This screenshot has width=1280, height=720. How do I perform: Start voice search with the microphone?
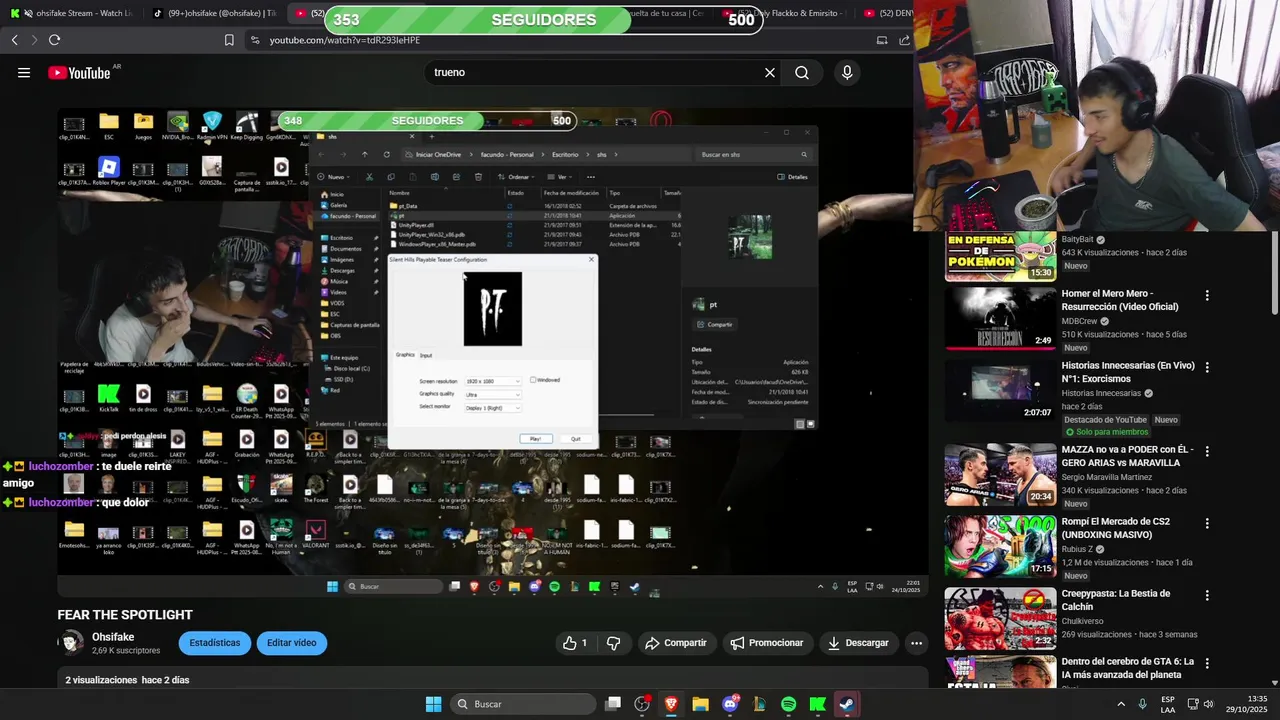[x=847, y=72]
